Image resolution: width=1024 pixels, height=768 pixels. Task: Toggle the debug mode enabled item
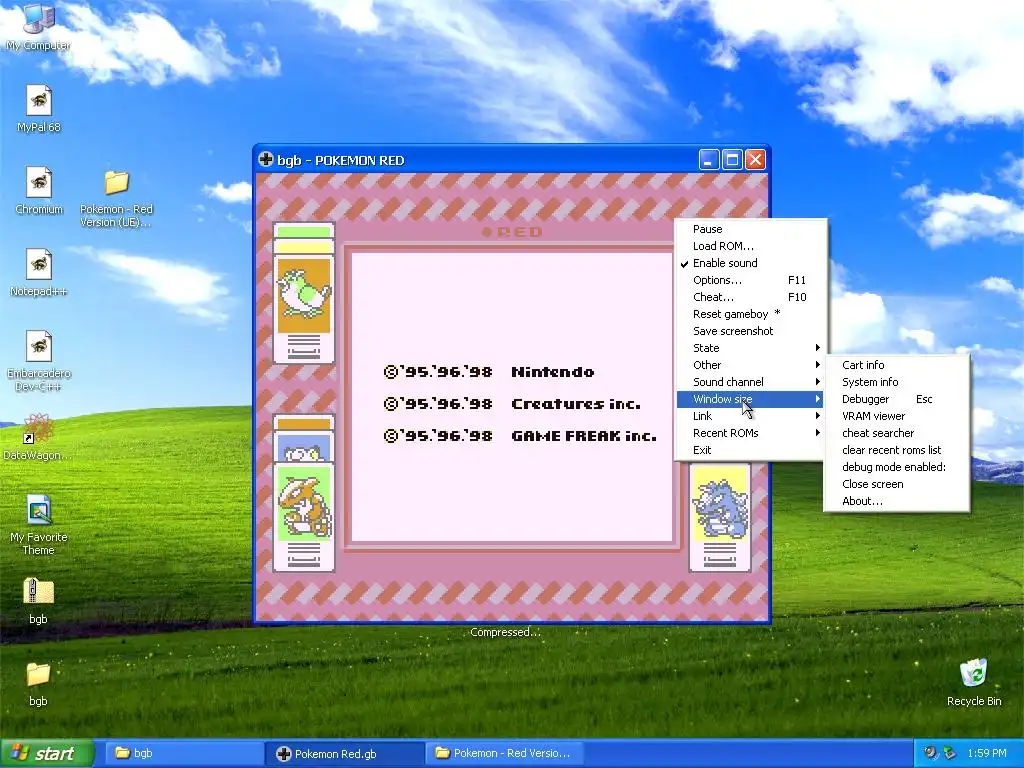click(897, 467)
